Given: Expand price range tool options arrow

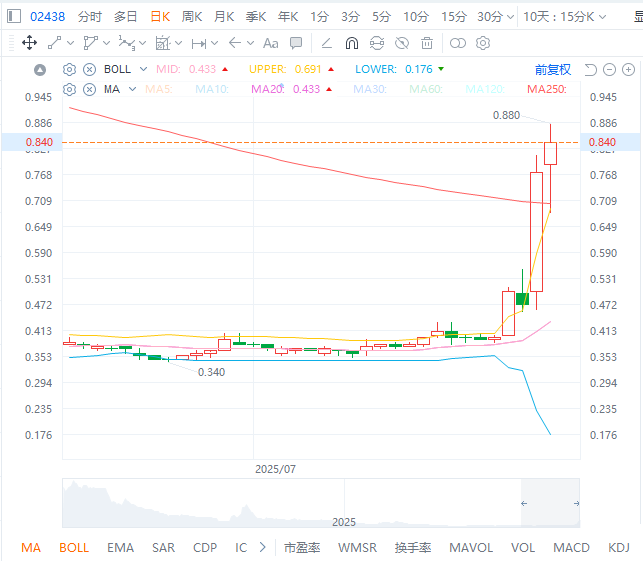Looking at the screenshot, I should click(178, 43).
